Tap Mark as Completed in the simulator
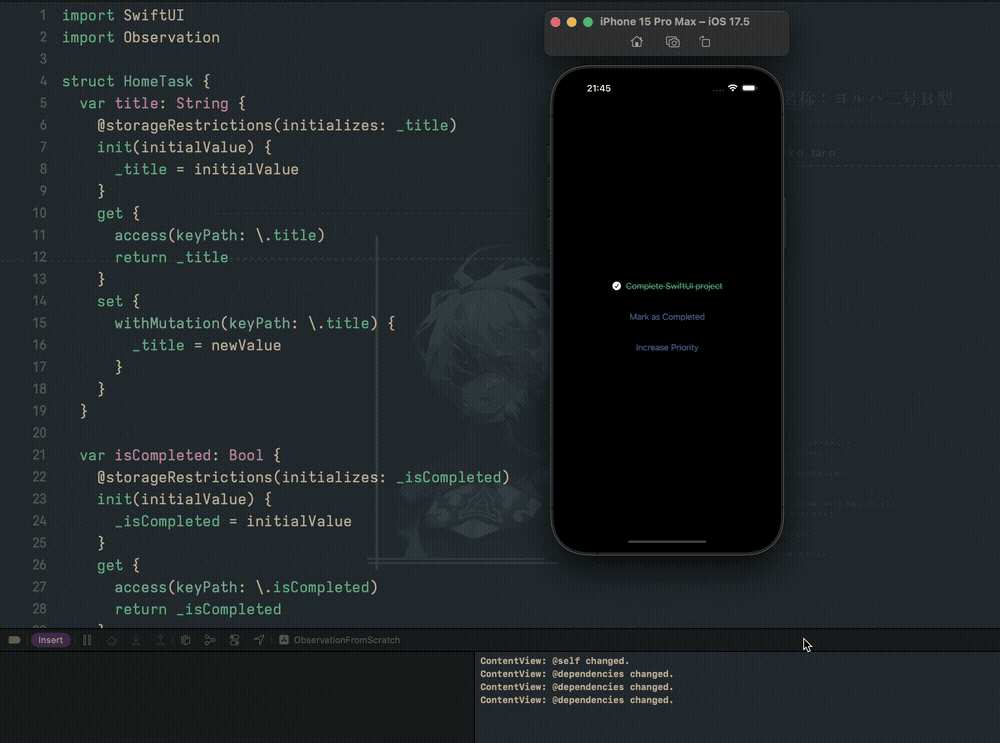Viewport: 1000px width, 743px height. tap(666, 316)
